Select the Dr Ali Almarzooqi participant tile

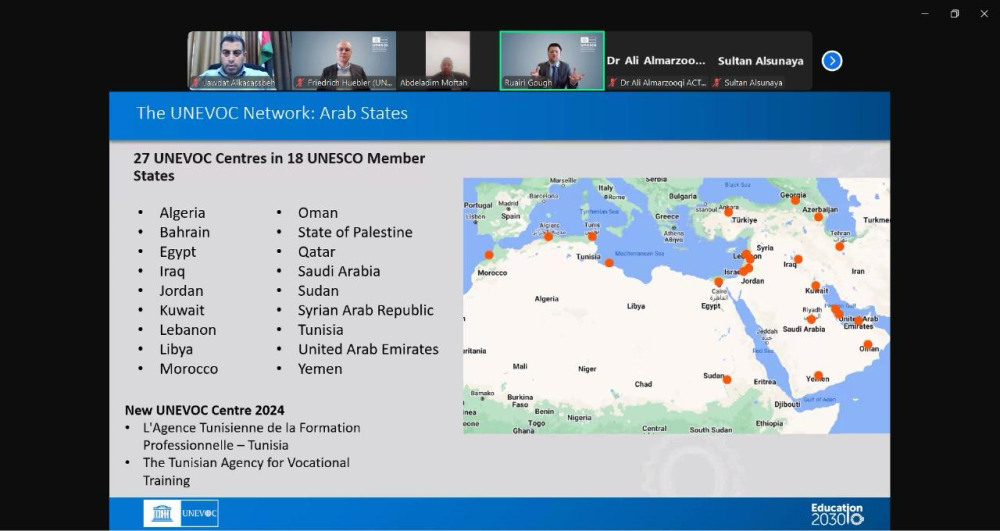(x=656, y=60)
